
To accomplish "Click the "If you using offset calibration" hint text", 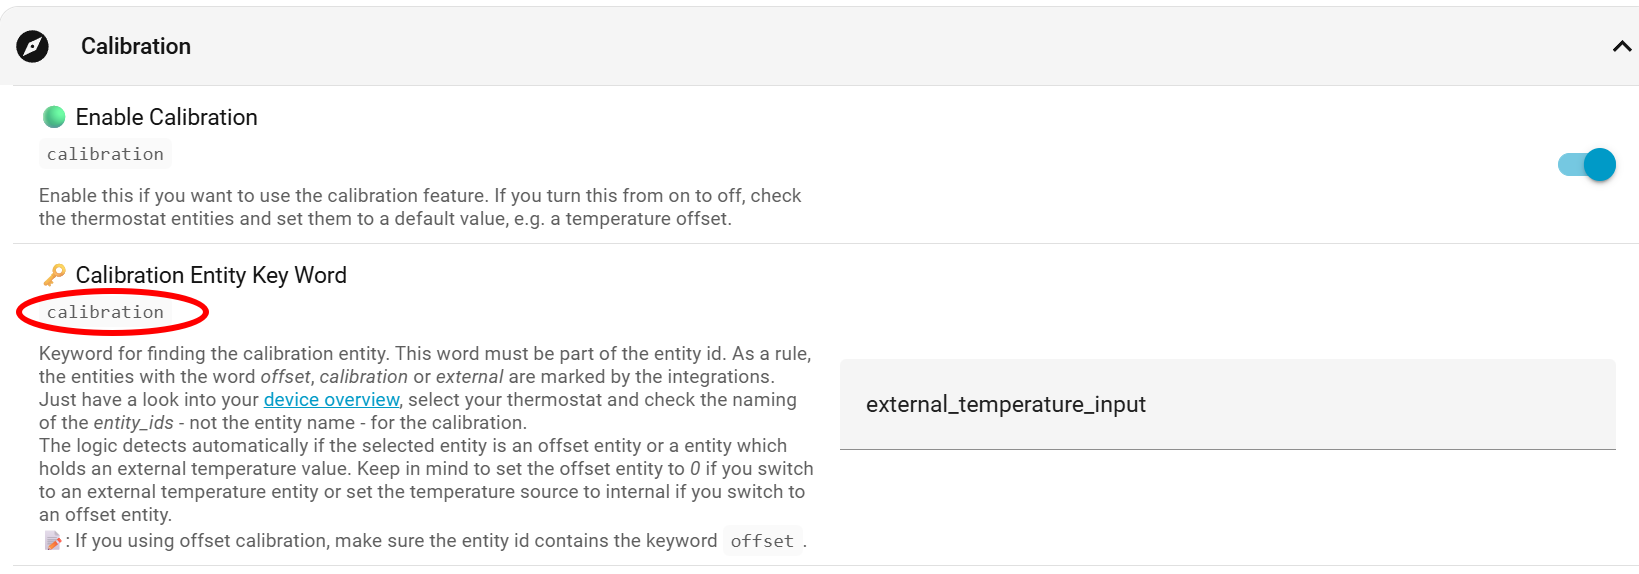I will pos(395,541).
